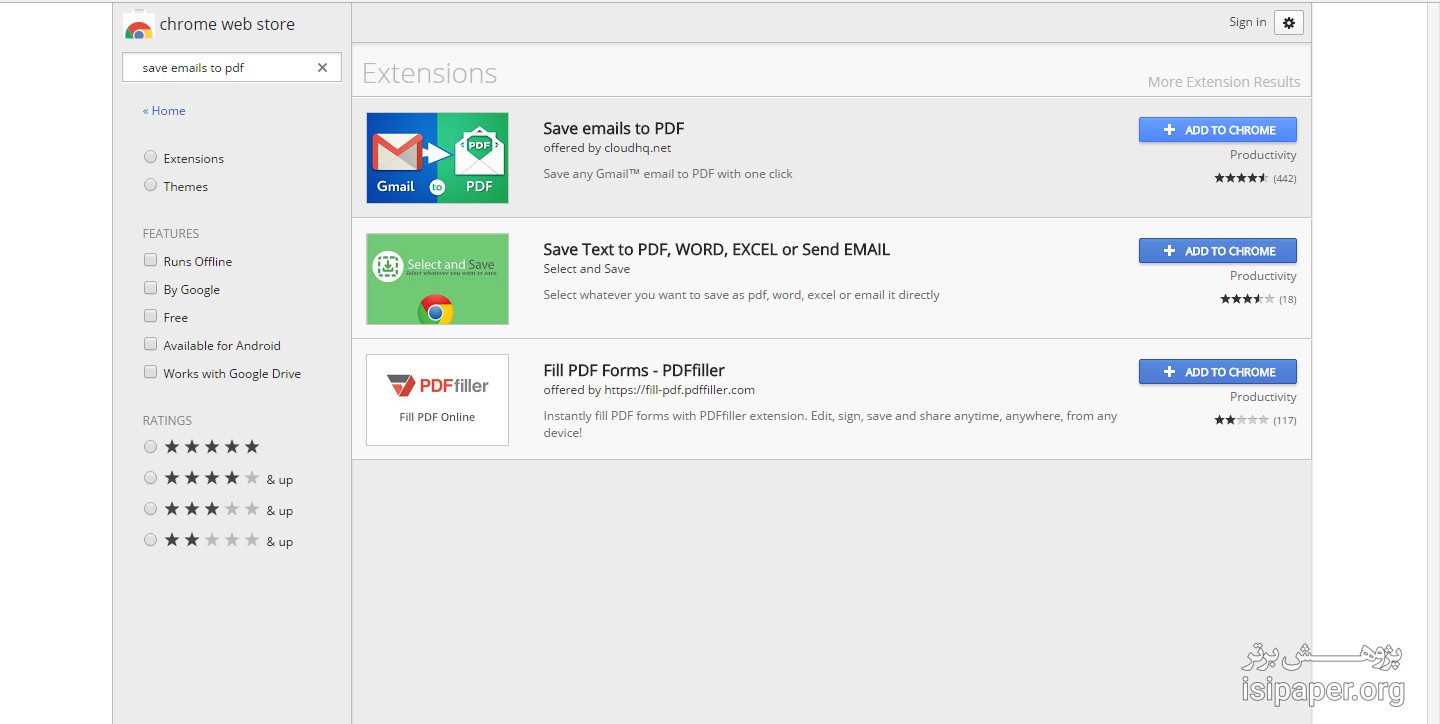The image size is (1440, 724).
Task: Click the Select and Save publisher text
Action: (x=587, y=269)
